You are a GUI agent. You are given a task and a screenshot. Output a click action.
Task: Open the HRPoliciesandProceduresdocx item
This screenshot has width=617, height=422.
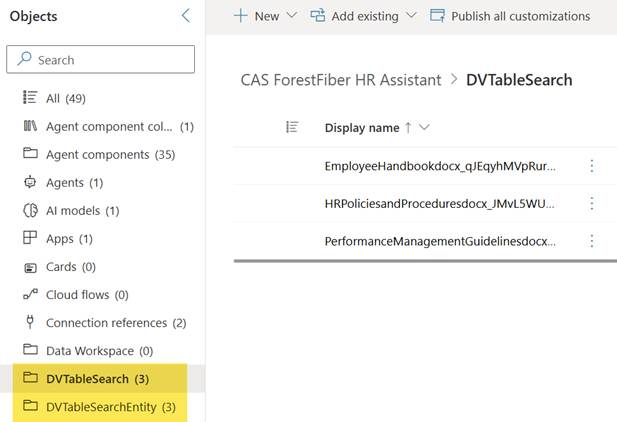440,203
